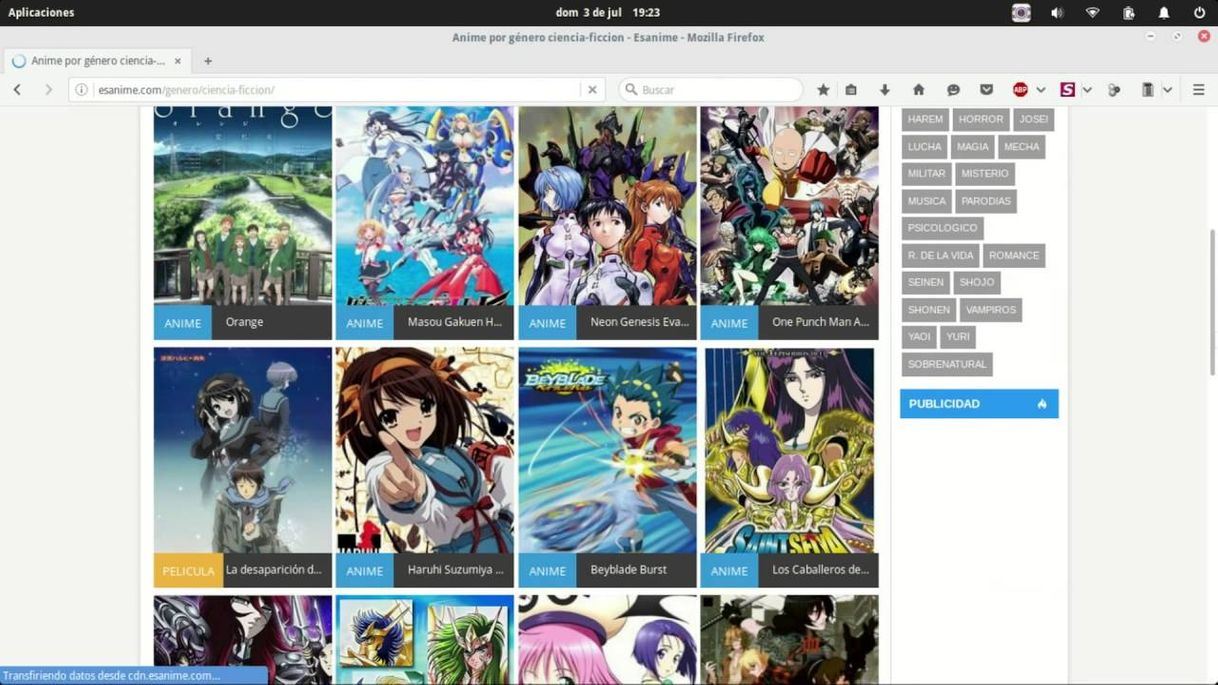
Task: Bookmark this page using the star icon
Action: point(822,89)
